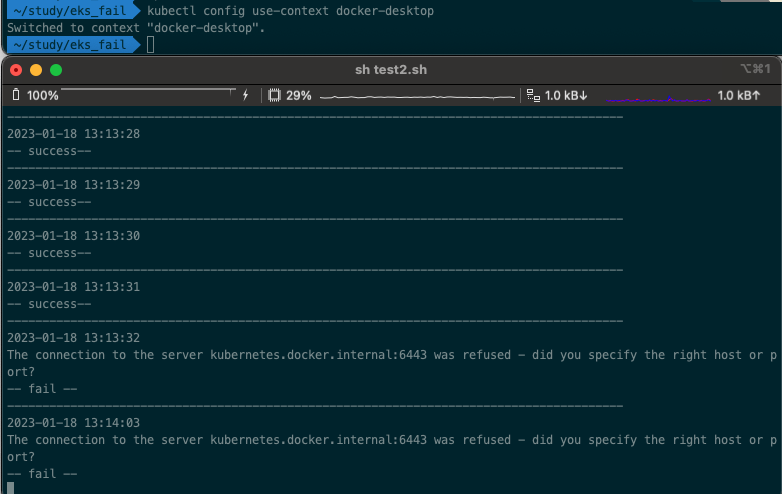Click success line below 13:13:30
This screenshot has width=782, height=494.
point(49,253)
